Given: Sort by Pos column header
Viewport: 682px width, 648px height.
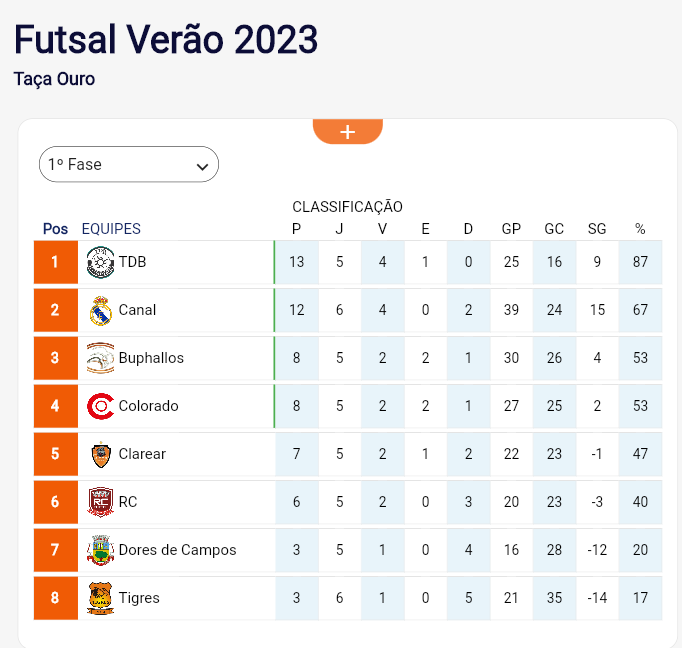Looking at the screenshot, I should coord(55,229).
